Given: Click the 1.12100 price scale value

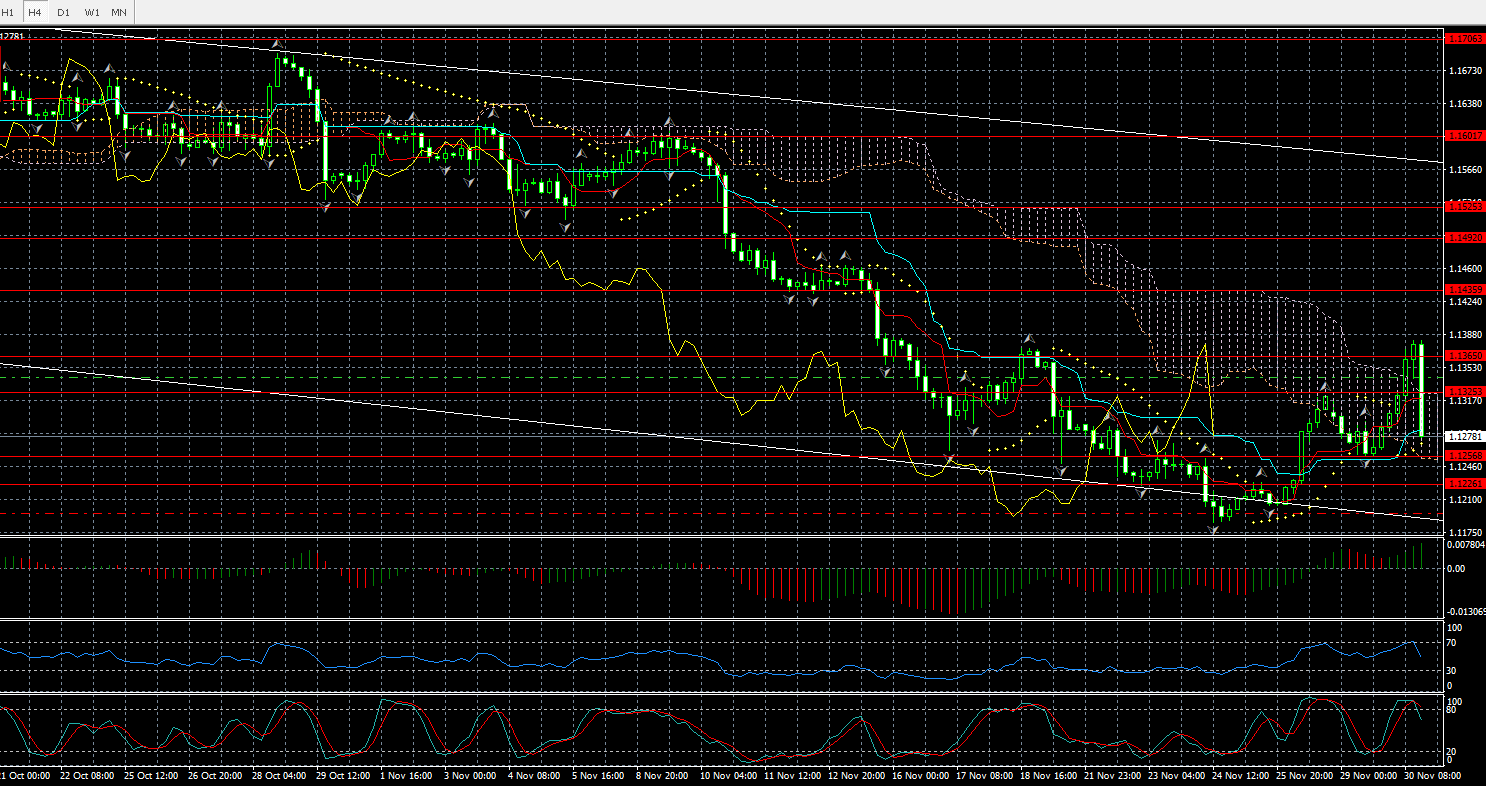Looking at the screenshot, I should click(x=1465, y=500).
